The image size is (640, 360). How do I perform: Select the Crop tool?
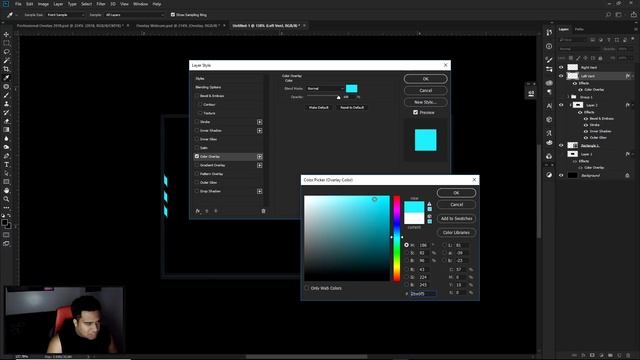pyautogui.click(x=7, y=69)
